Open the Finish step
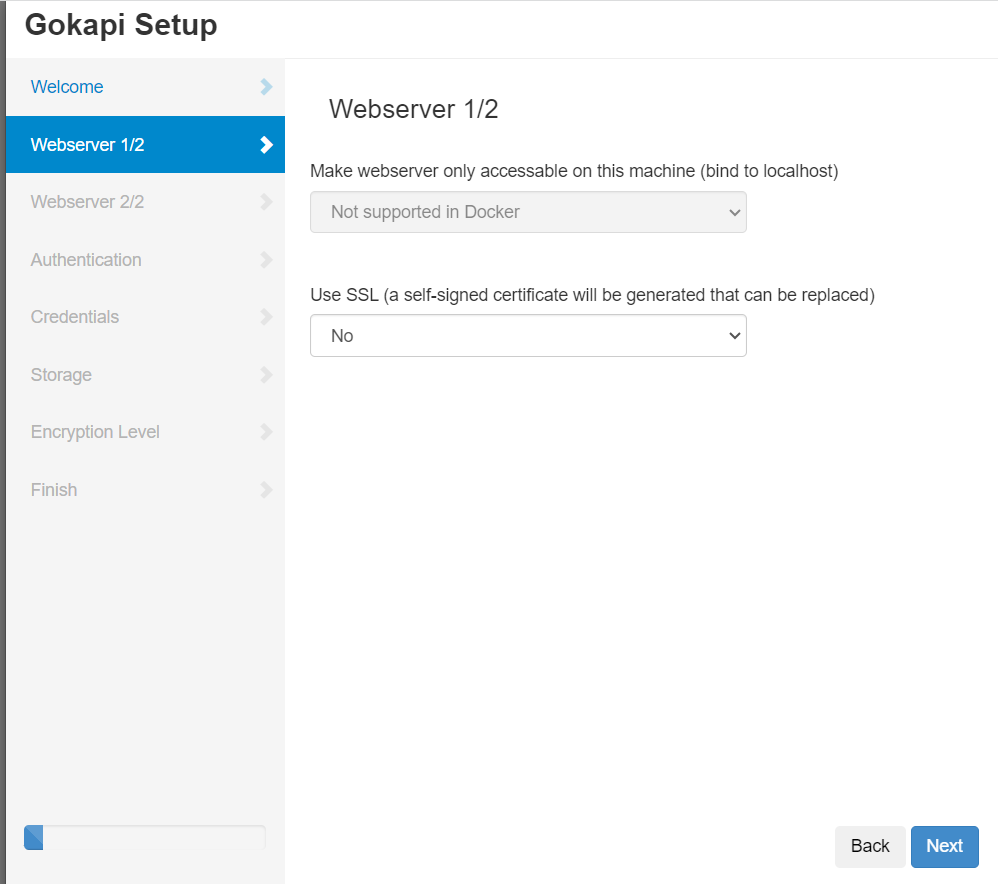998x884 pixels. (145, 490)
